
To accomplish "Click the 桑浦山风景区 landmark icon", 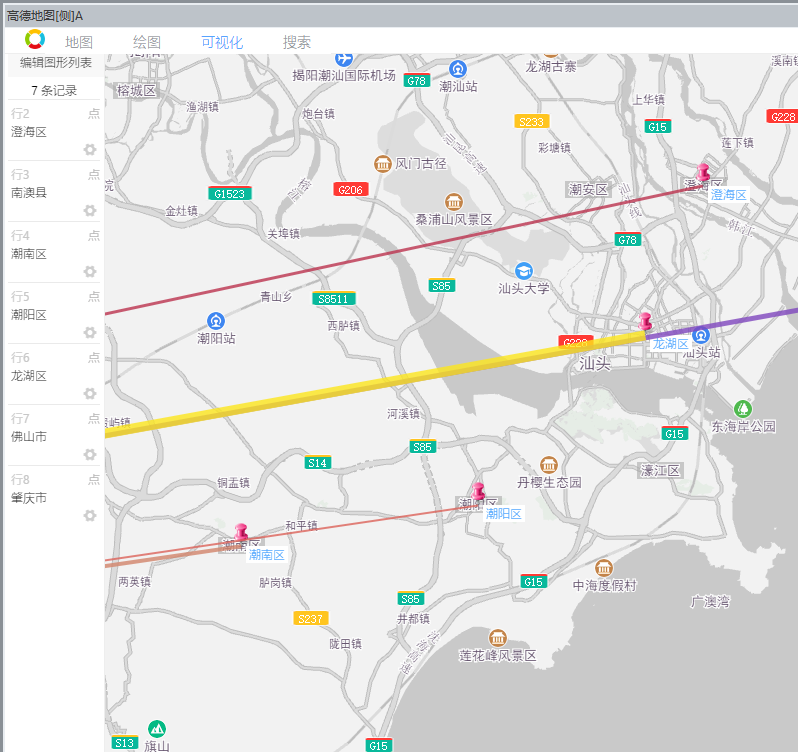I will point(453,202).
